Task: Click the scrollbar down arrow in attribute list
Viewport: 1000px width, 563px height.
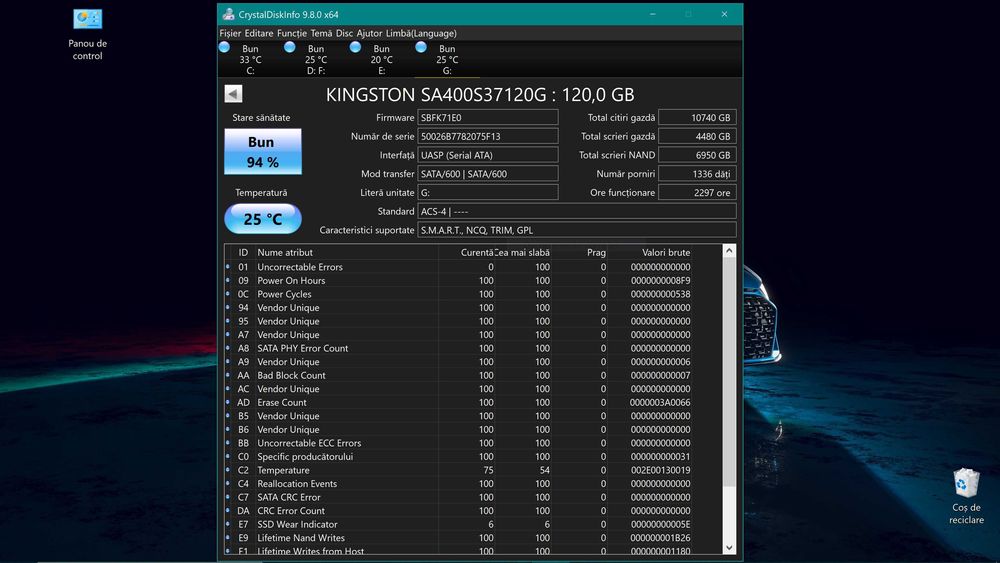Action: (x=728, y=547)
